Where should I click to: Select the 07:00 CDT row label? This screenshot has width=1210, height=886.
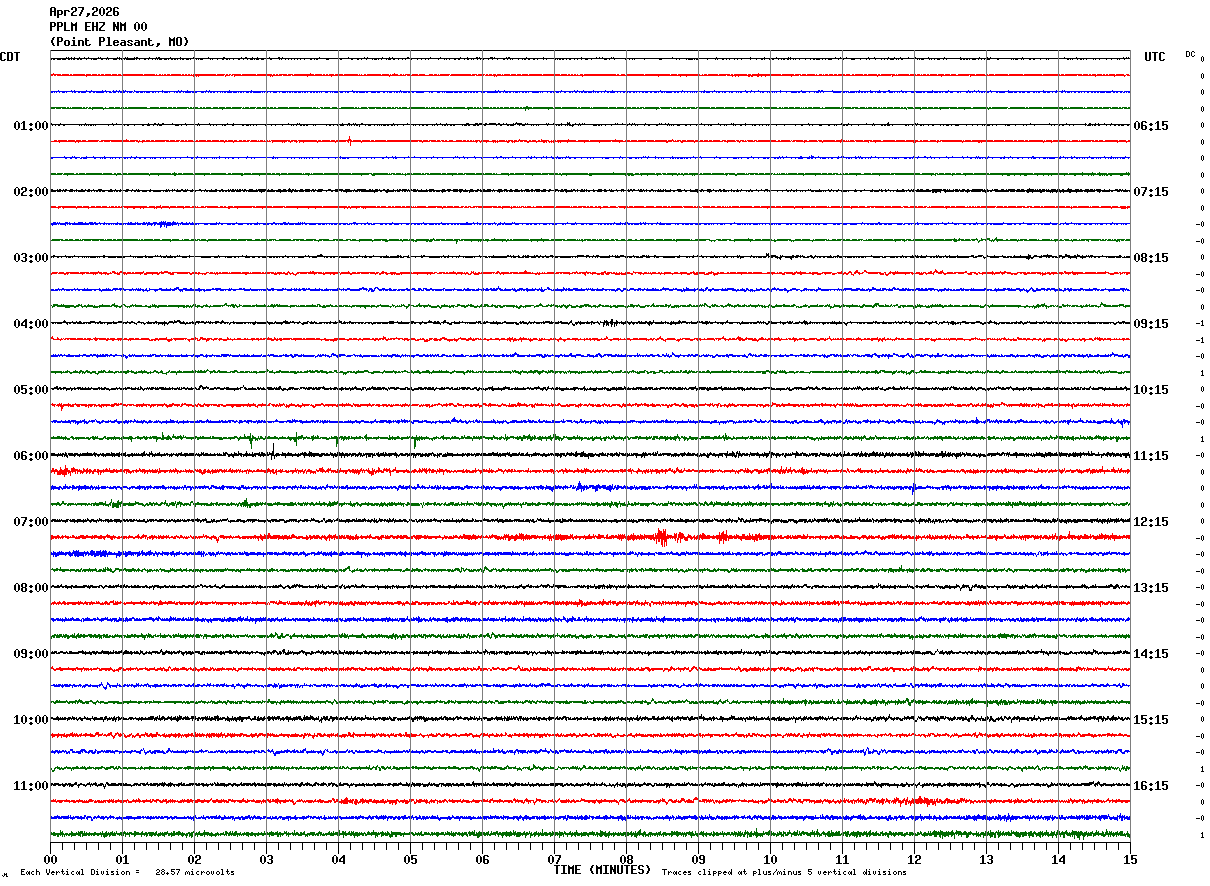(31, 522)
